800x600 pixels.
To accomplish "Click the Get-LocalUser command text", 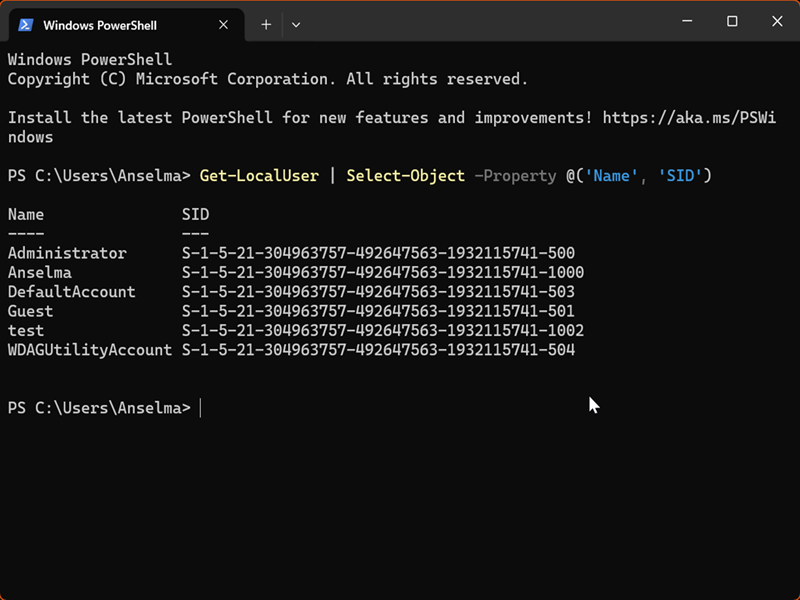I will pyautogui.click(x=259, y=176).
